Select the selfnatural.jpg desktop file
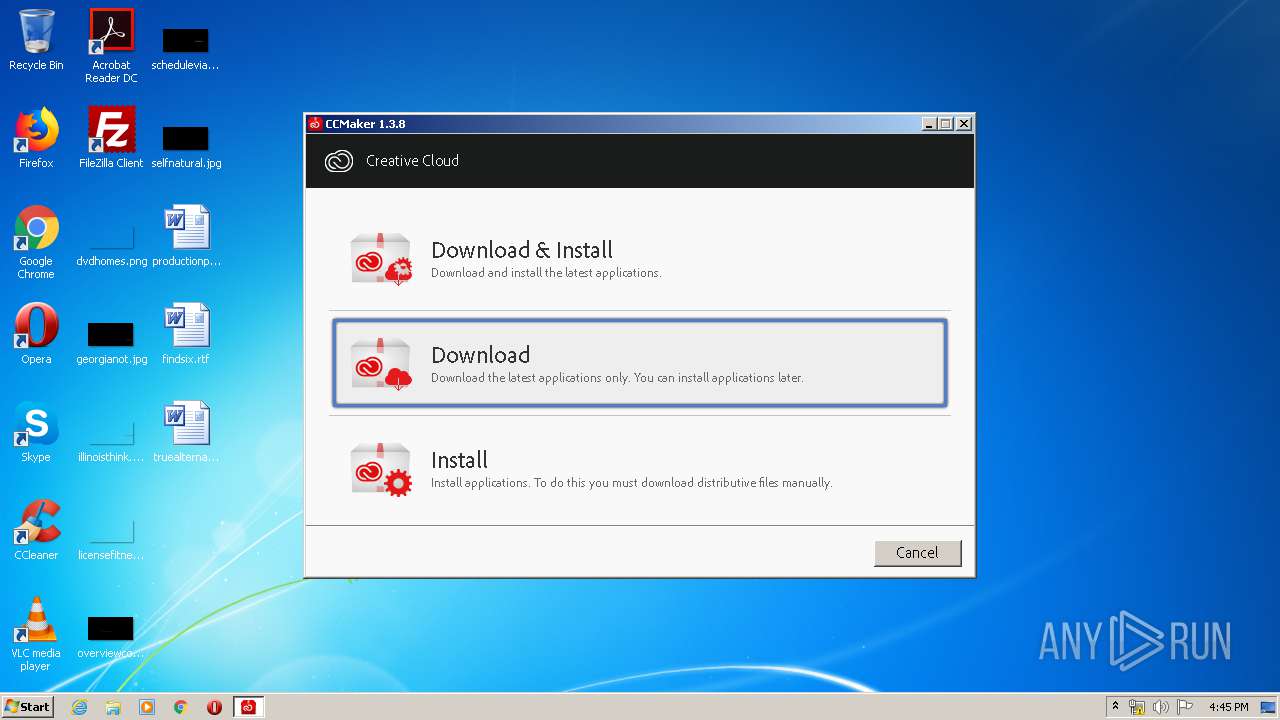Image resolution: width=1280 pixels, height=720 pixels. 186,148
